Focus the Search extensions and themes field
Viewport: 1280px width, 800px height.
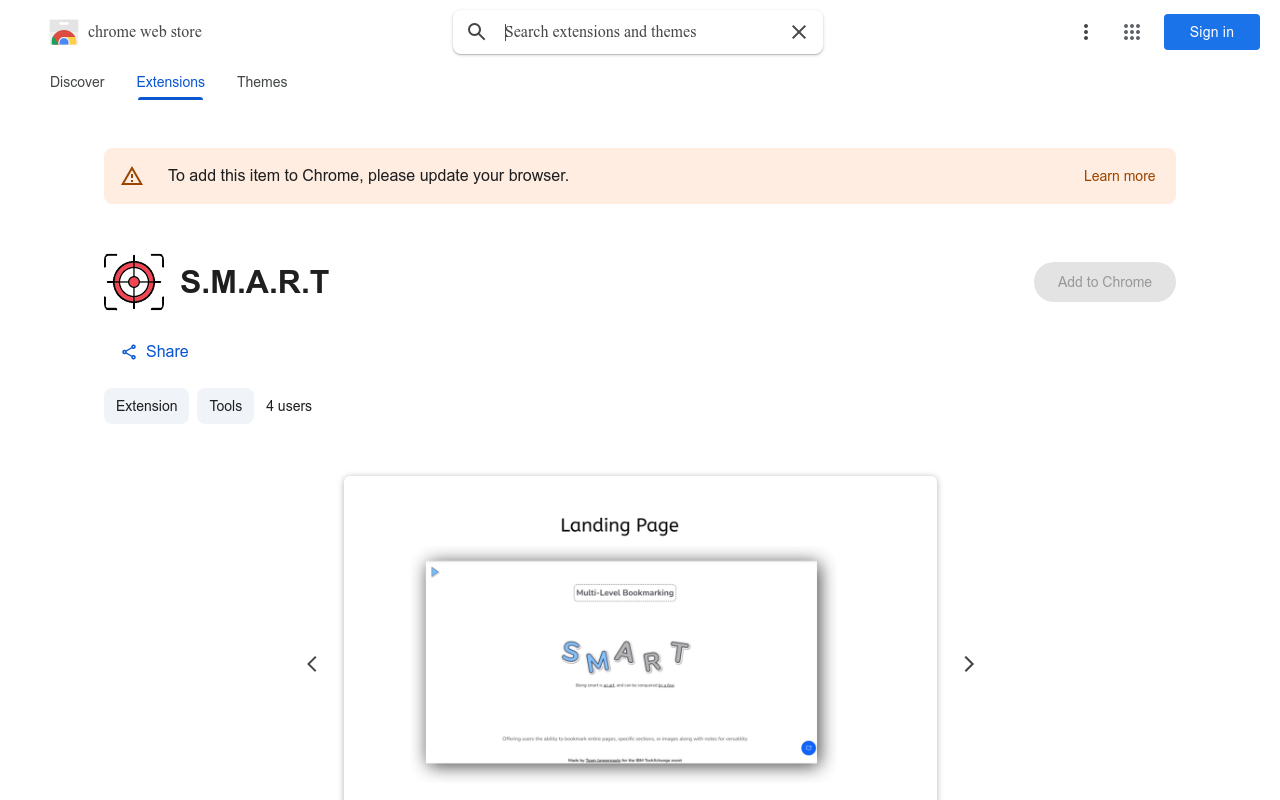click(640, 32)
